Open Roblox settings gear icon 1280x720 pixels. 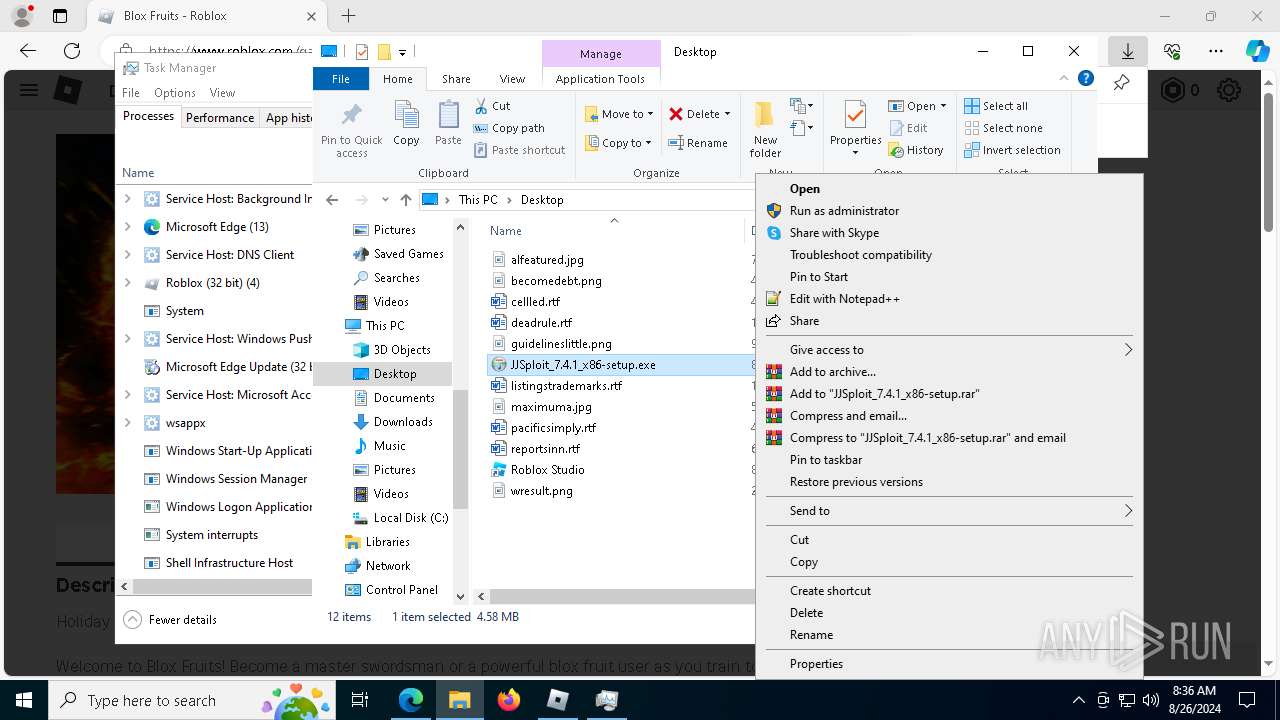[1228, 91]
